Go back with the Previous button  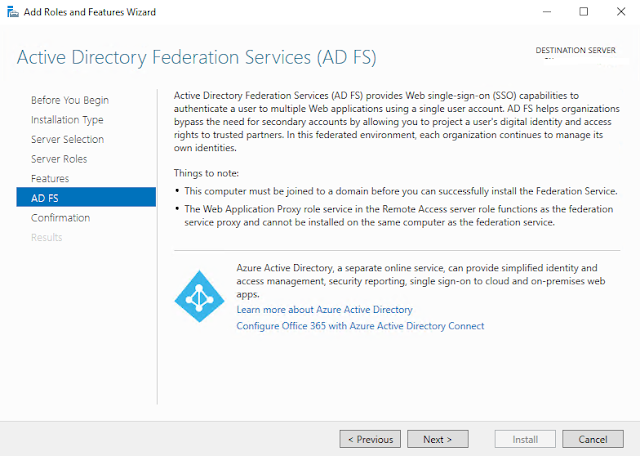[x=370, y=439]
